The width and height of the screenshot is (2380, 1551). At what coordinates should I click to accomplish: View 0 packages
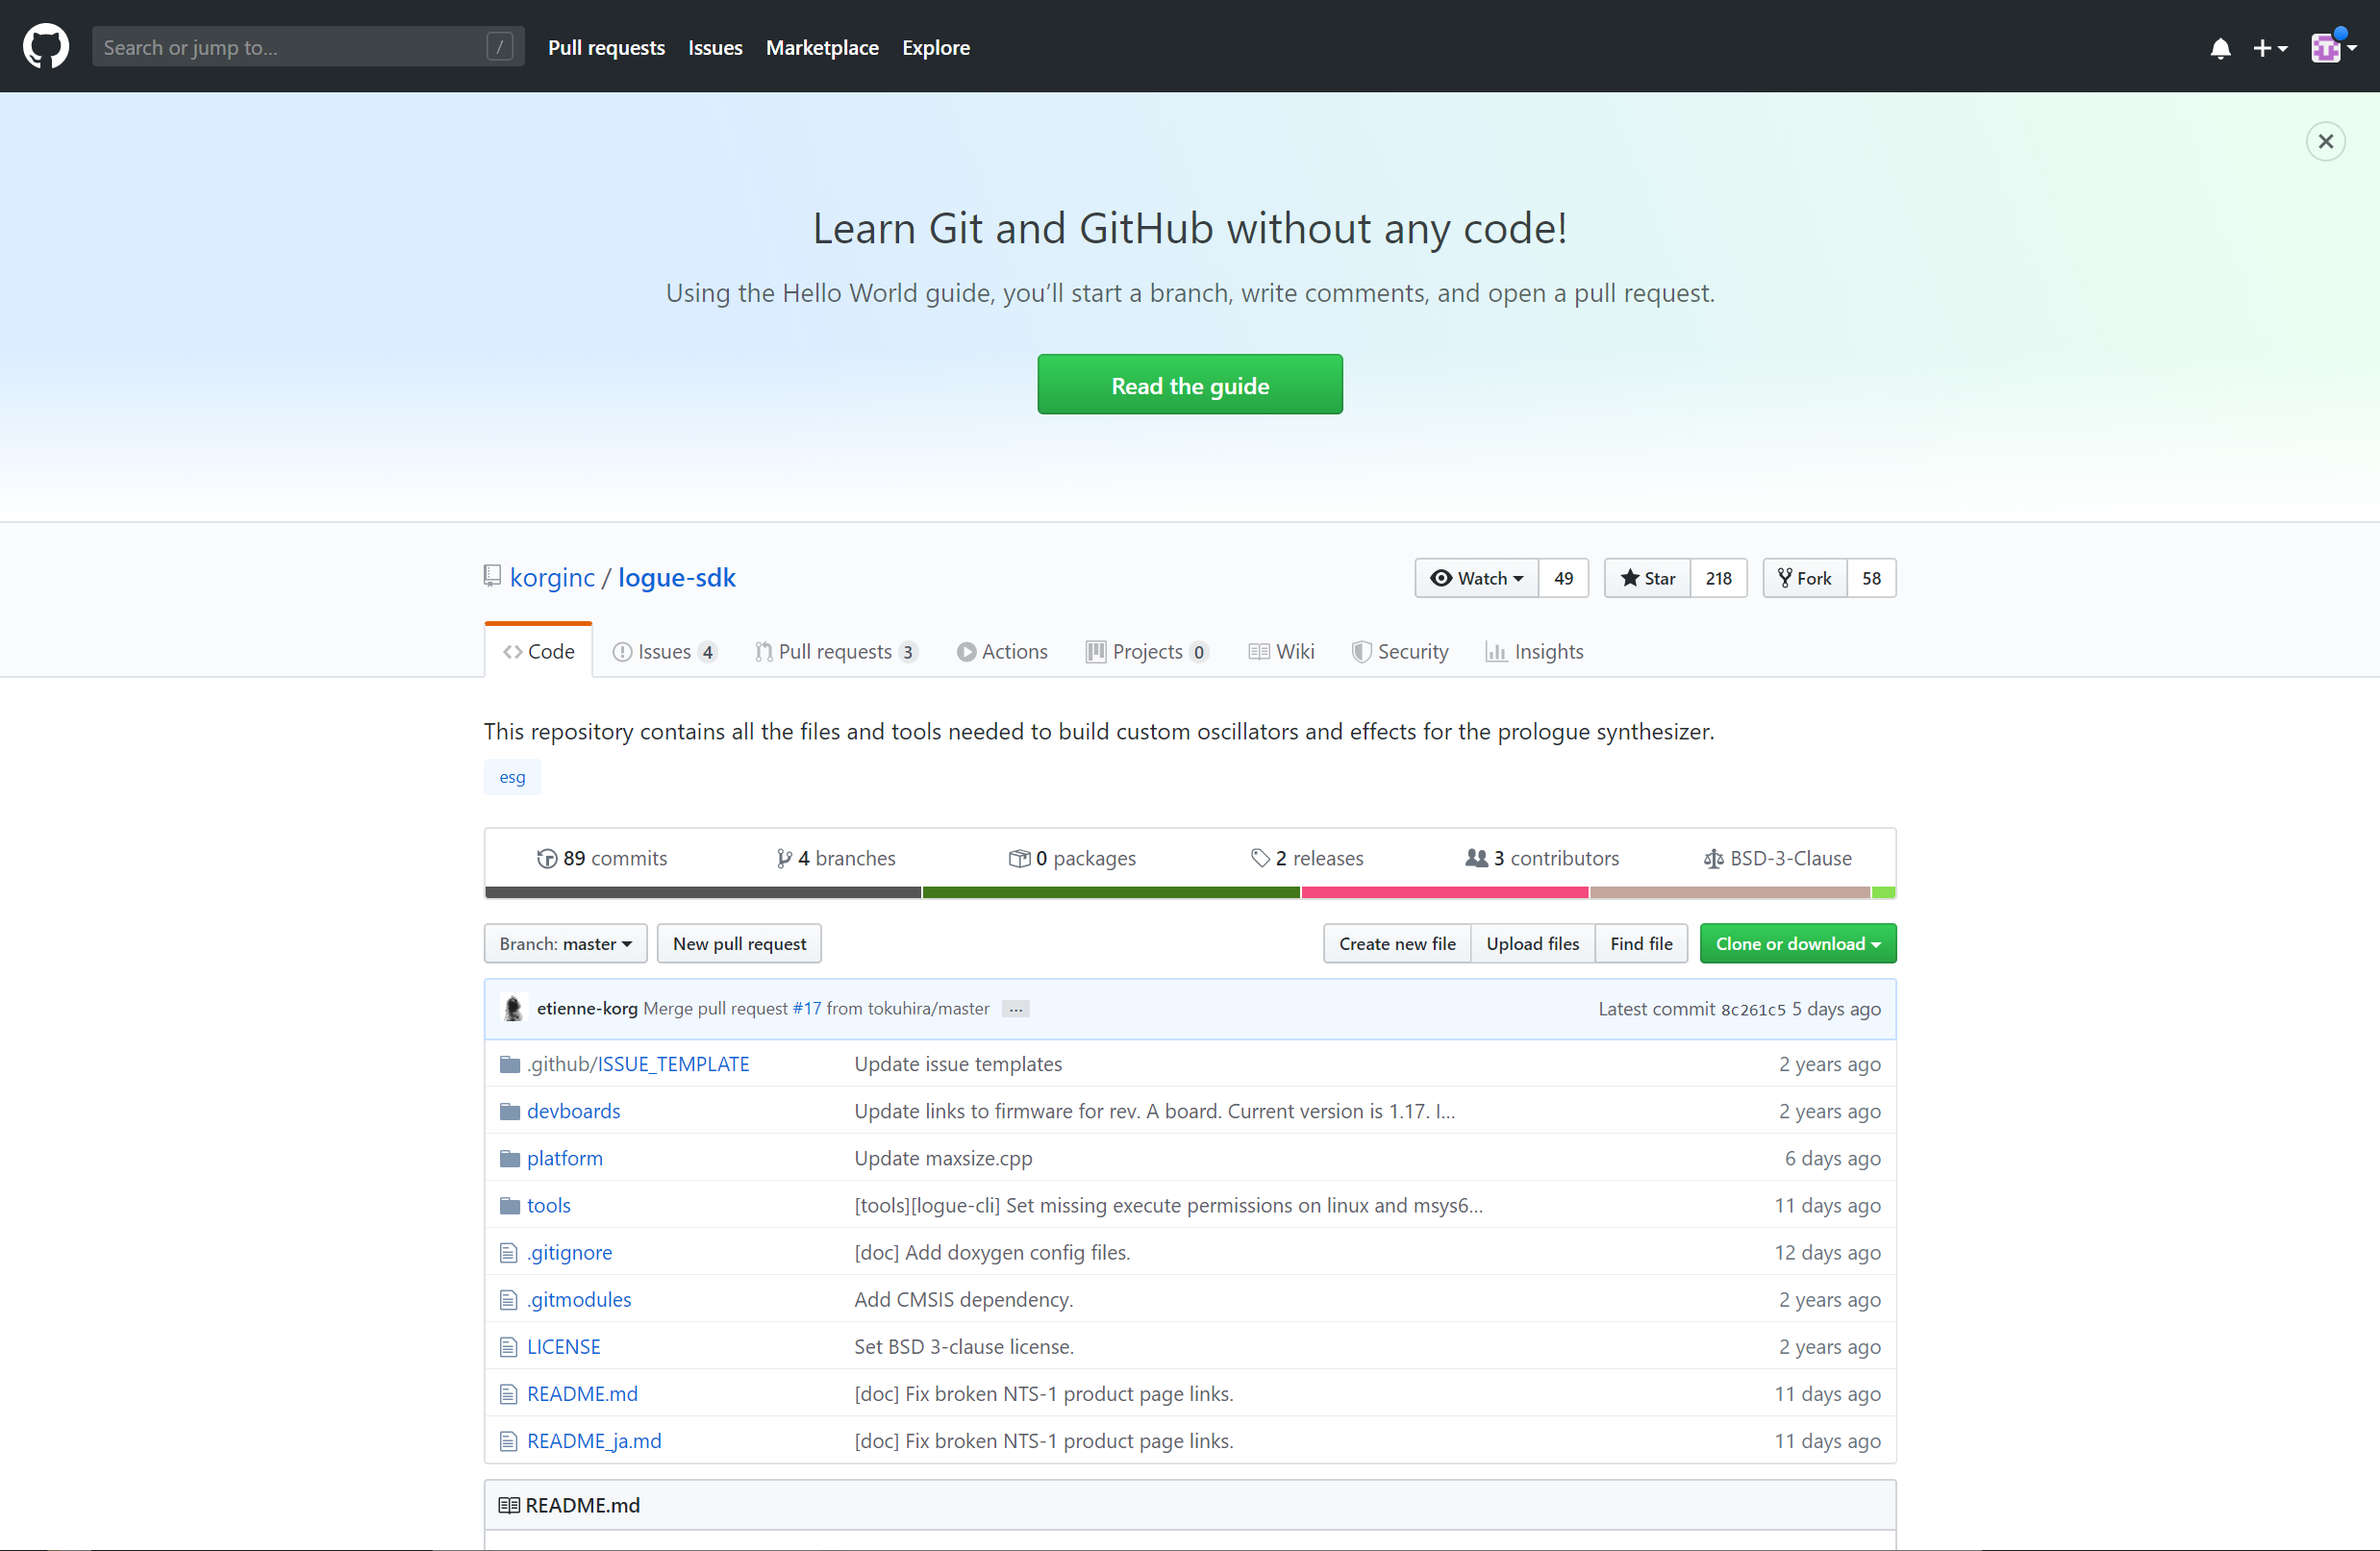(x=1072, y=858)
